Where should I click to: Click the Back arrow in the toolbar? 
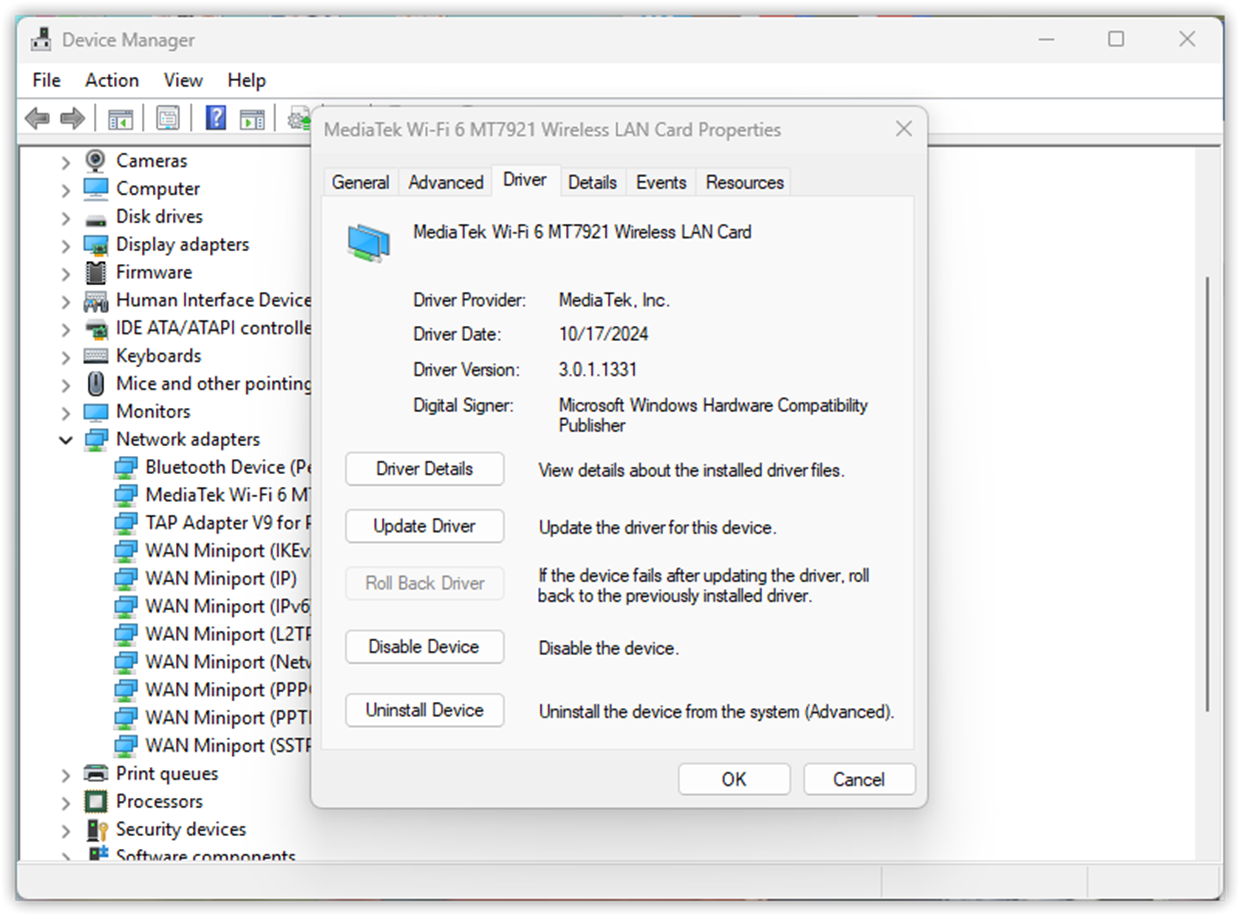[x=37, y=119]
